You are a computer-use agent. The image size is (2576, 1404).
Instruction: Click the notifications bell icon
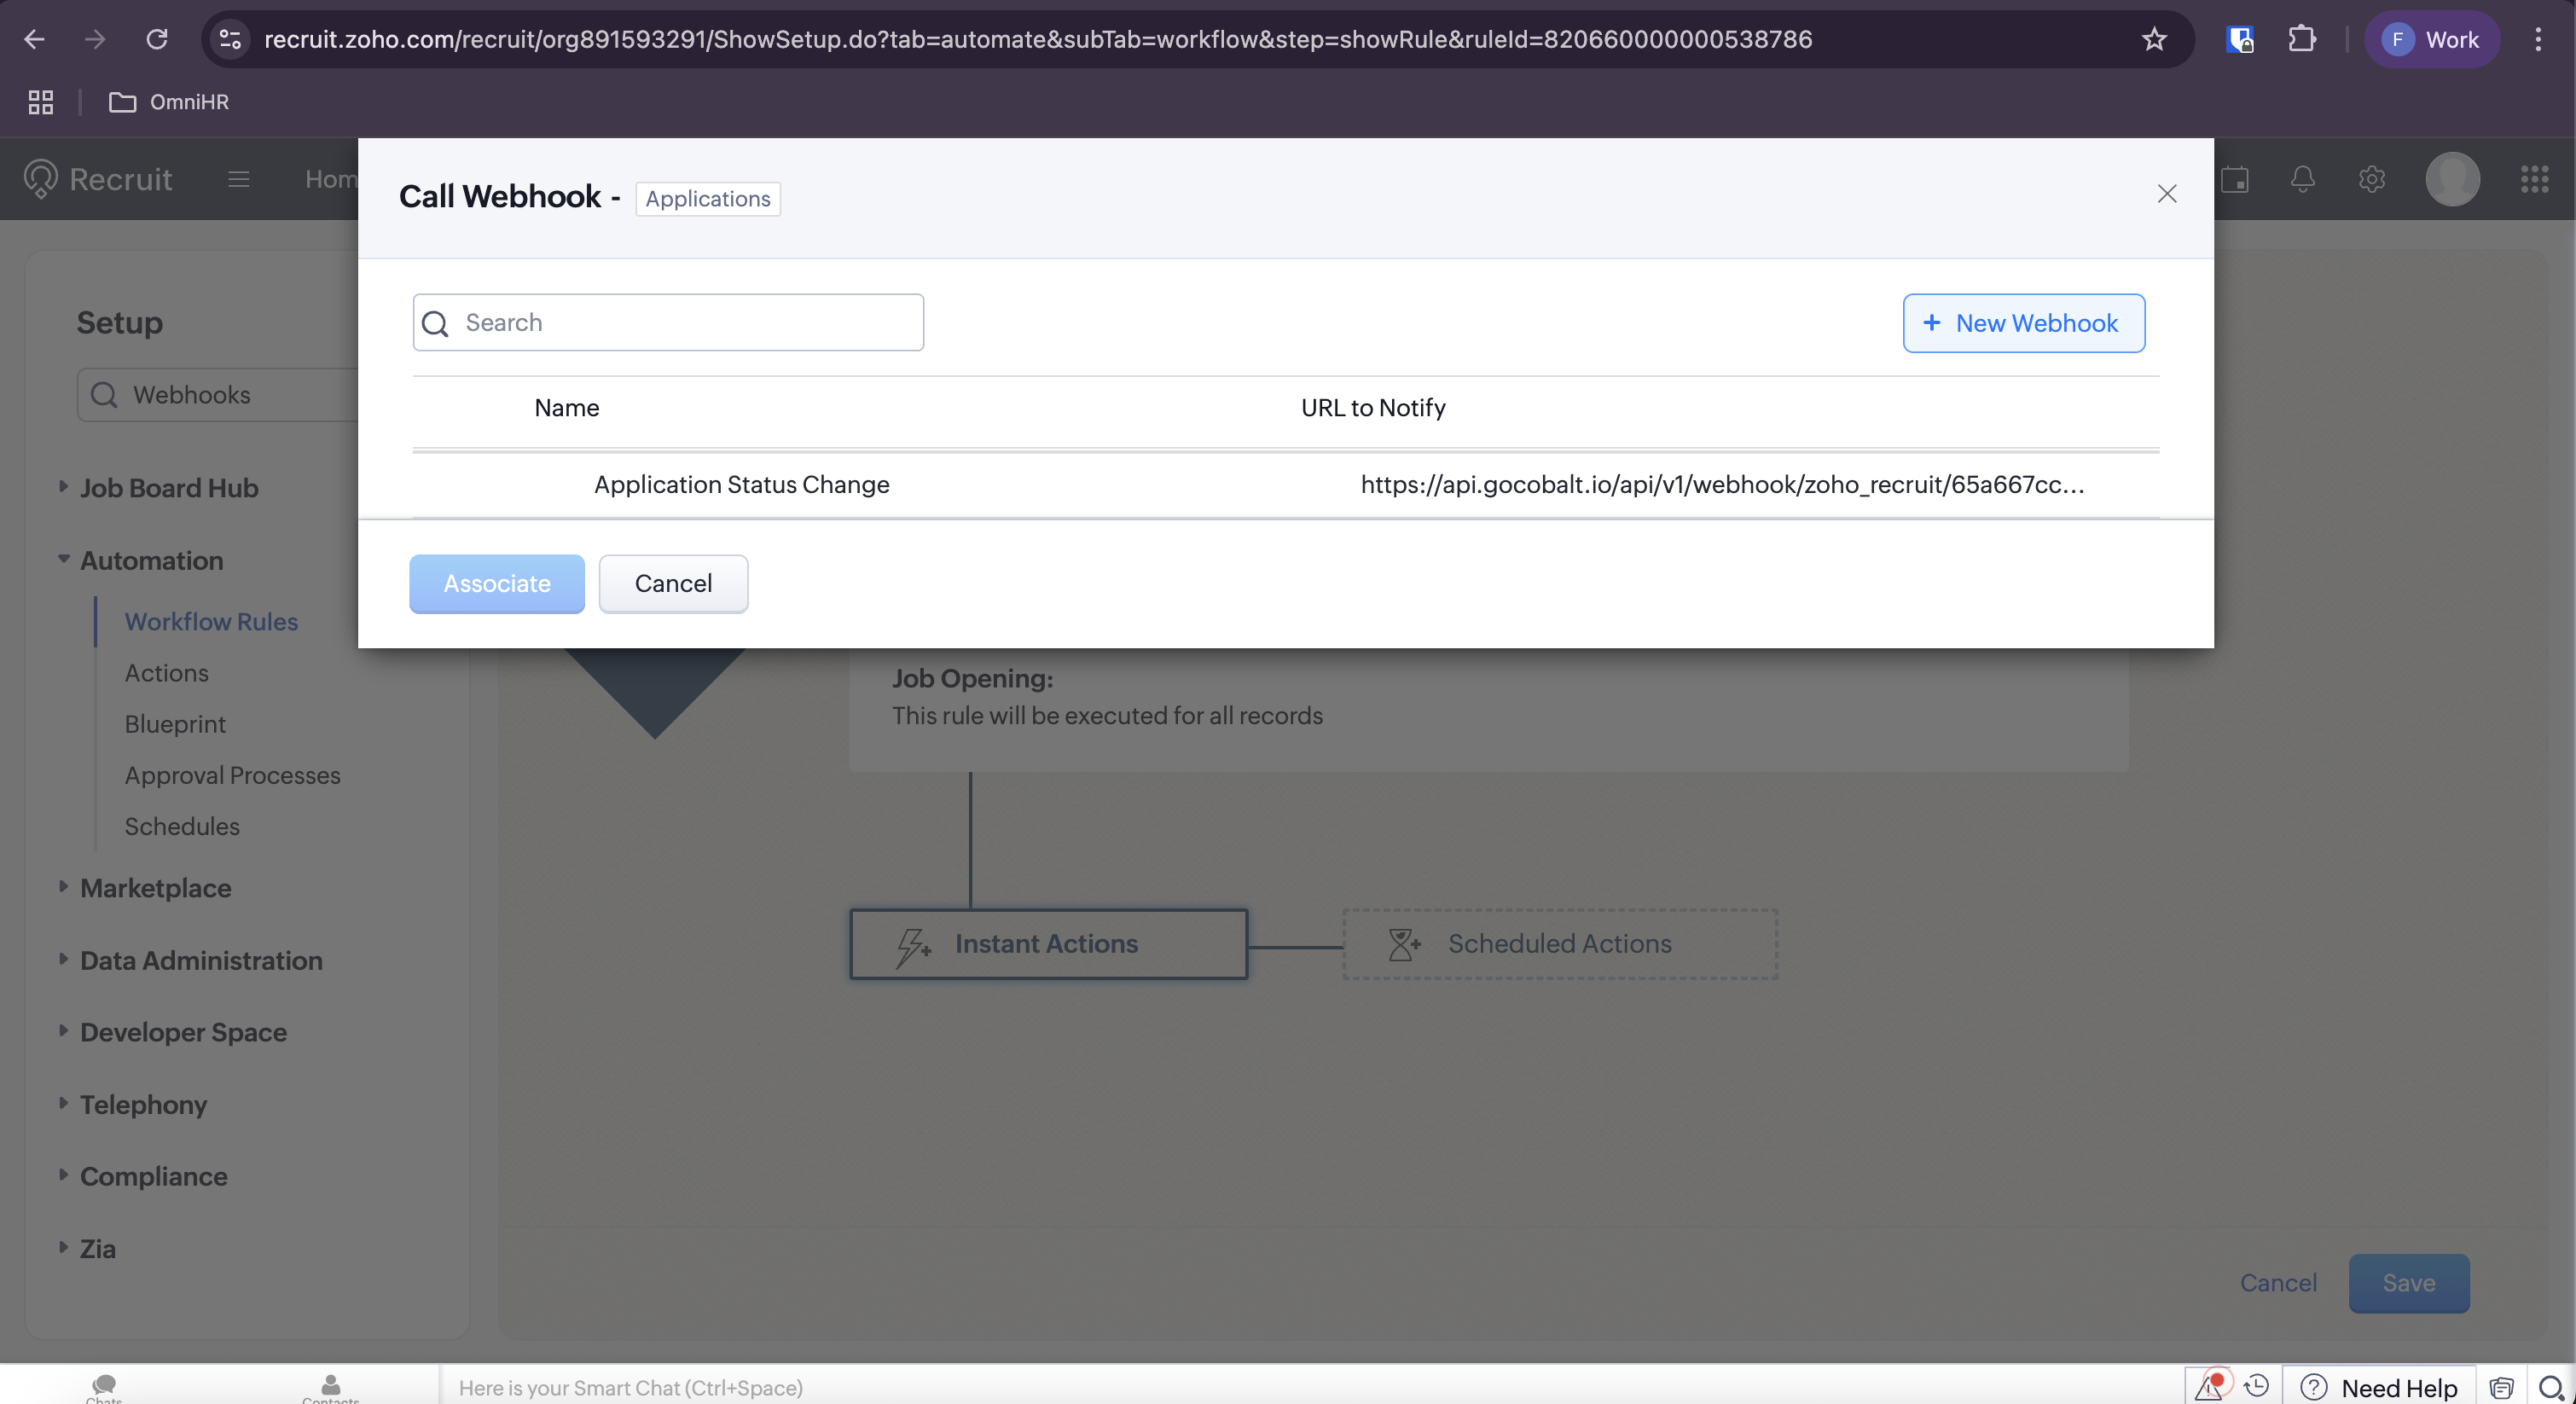2302,179
